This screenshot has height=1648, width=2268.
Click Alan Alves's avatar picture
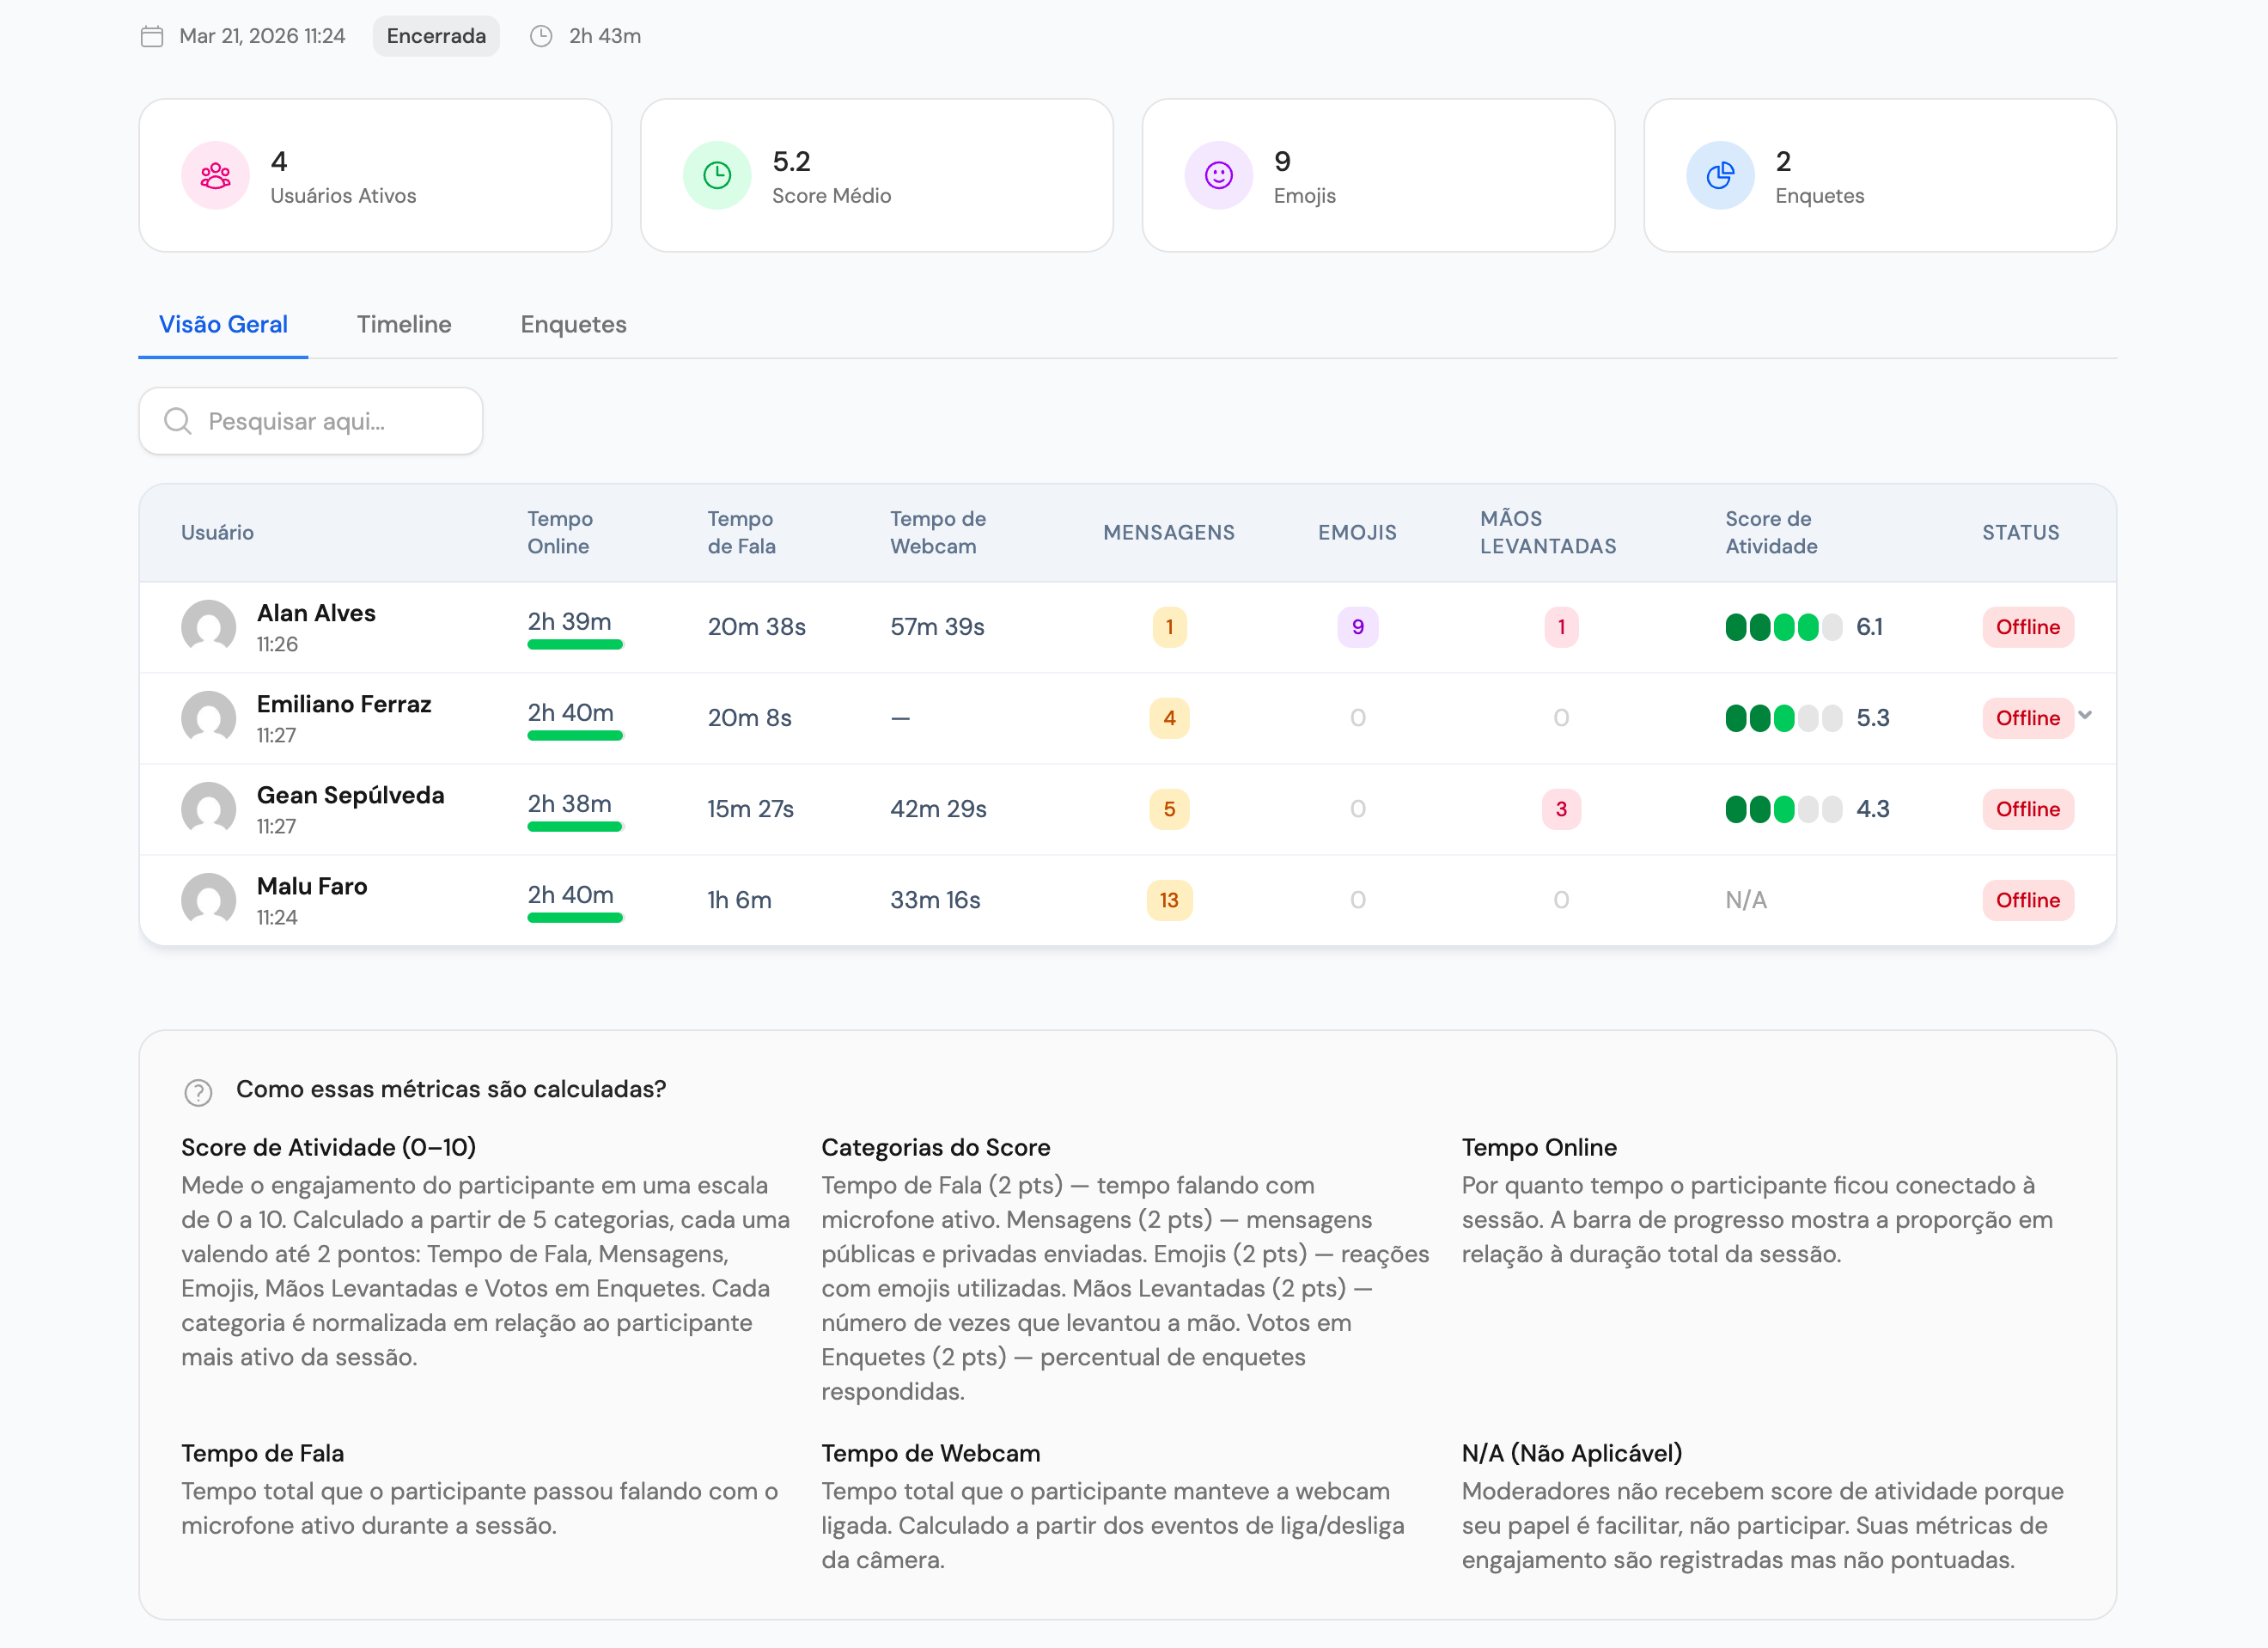[x=208, y=627]
